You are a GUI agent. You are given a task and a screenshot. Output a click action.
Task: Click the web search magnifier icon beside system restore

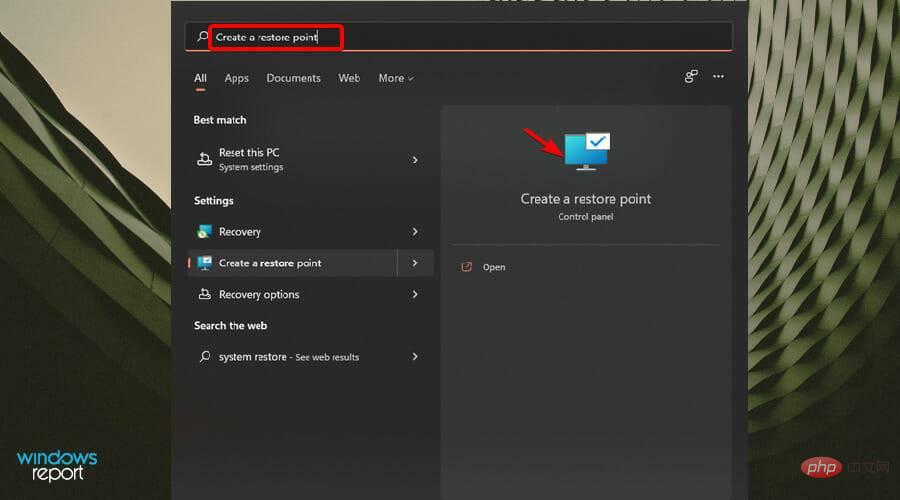click(204, 356)
